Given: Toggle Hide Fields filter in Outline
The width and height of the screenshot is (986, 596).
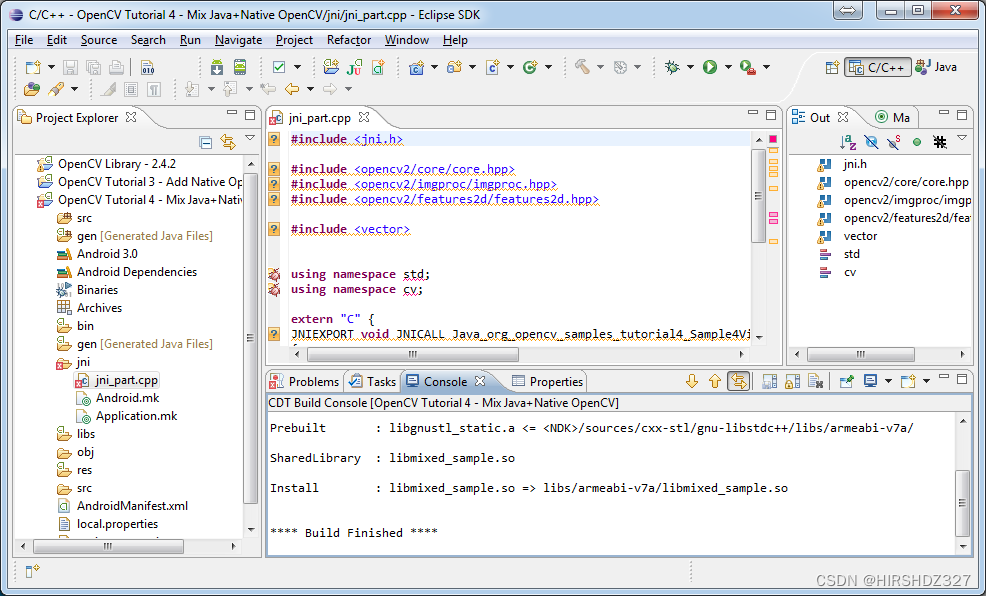Looking at the screenshot, I should [871, 143].
